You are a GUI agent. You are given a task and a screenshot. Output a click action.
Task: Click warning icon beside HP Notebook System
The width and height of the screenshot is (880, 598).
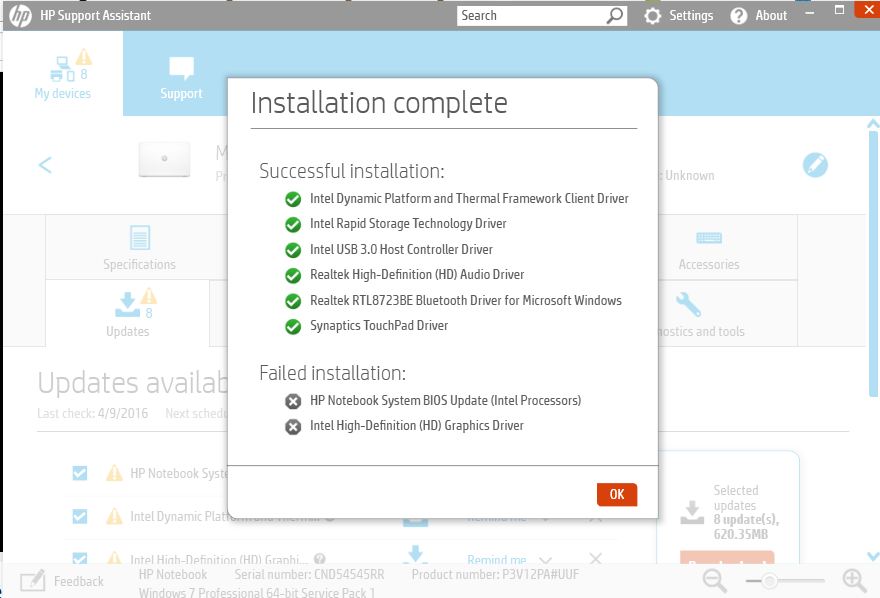(114, 473)
